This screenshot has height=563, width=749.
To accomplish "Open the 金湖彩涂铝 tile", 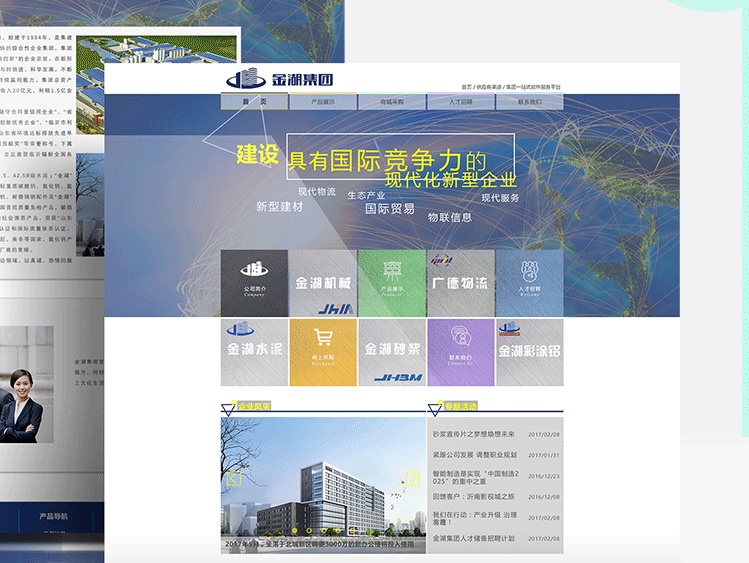I will 529,352.
